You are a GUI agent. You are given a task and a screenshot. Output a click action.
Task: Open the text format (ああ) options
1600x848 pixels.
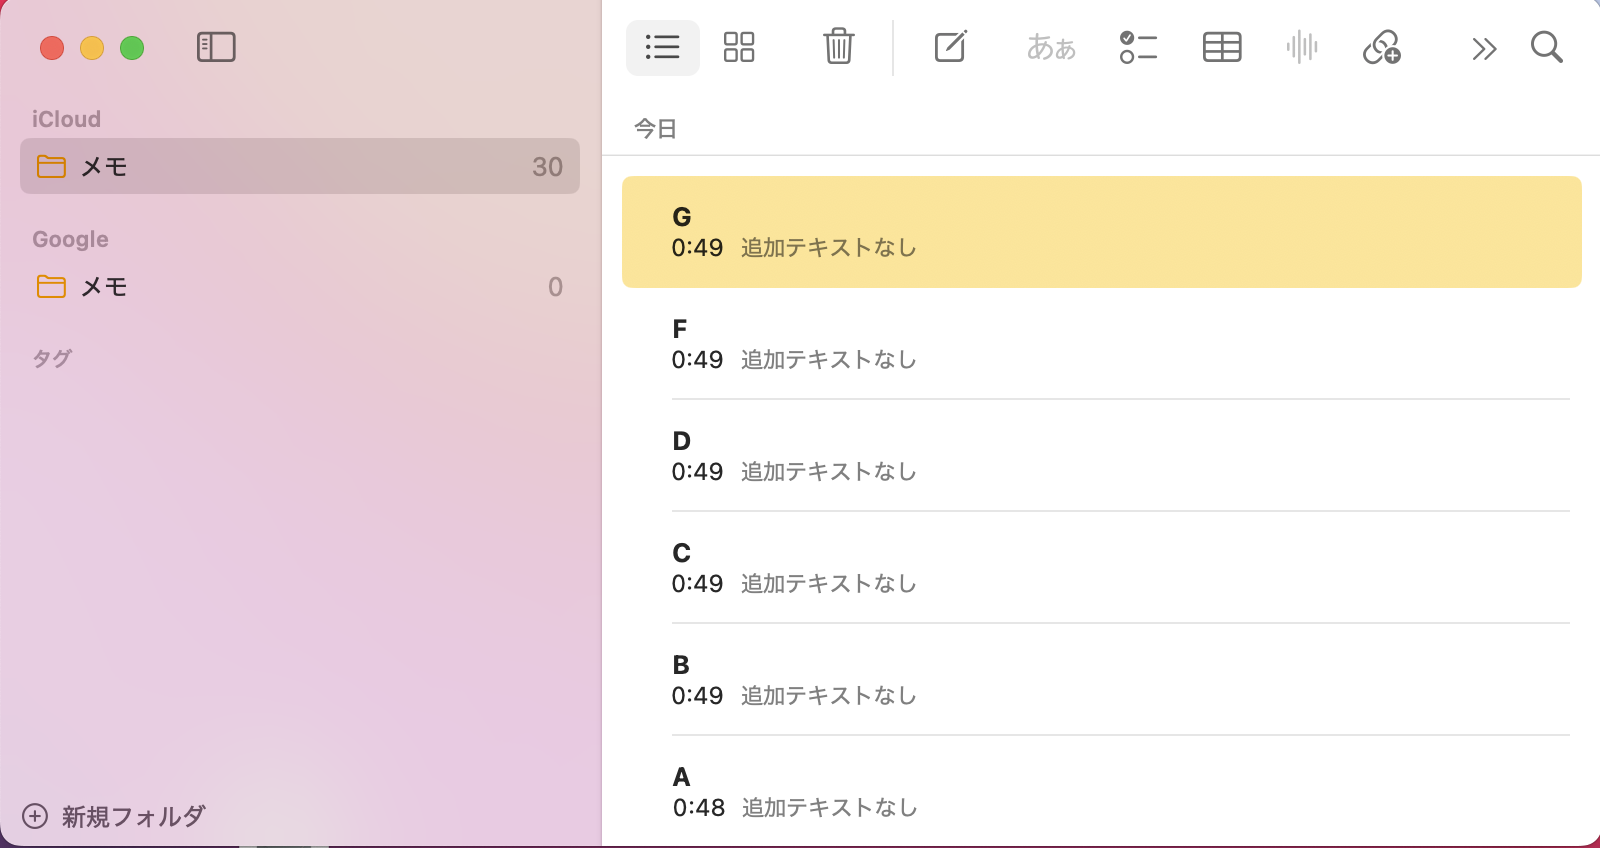coord(1051,47)
